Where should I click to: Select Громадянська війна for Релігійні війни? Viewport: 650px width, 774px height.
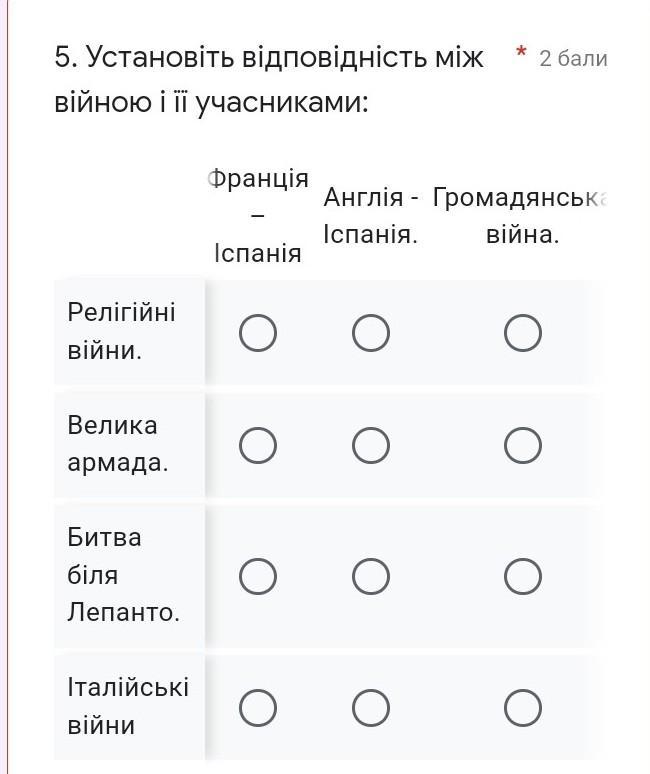(x=523, y=333)
